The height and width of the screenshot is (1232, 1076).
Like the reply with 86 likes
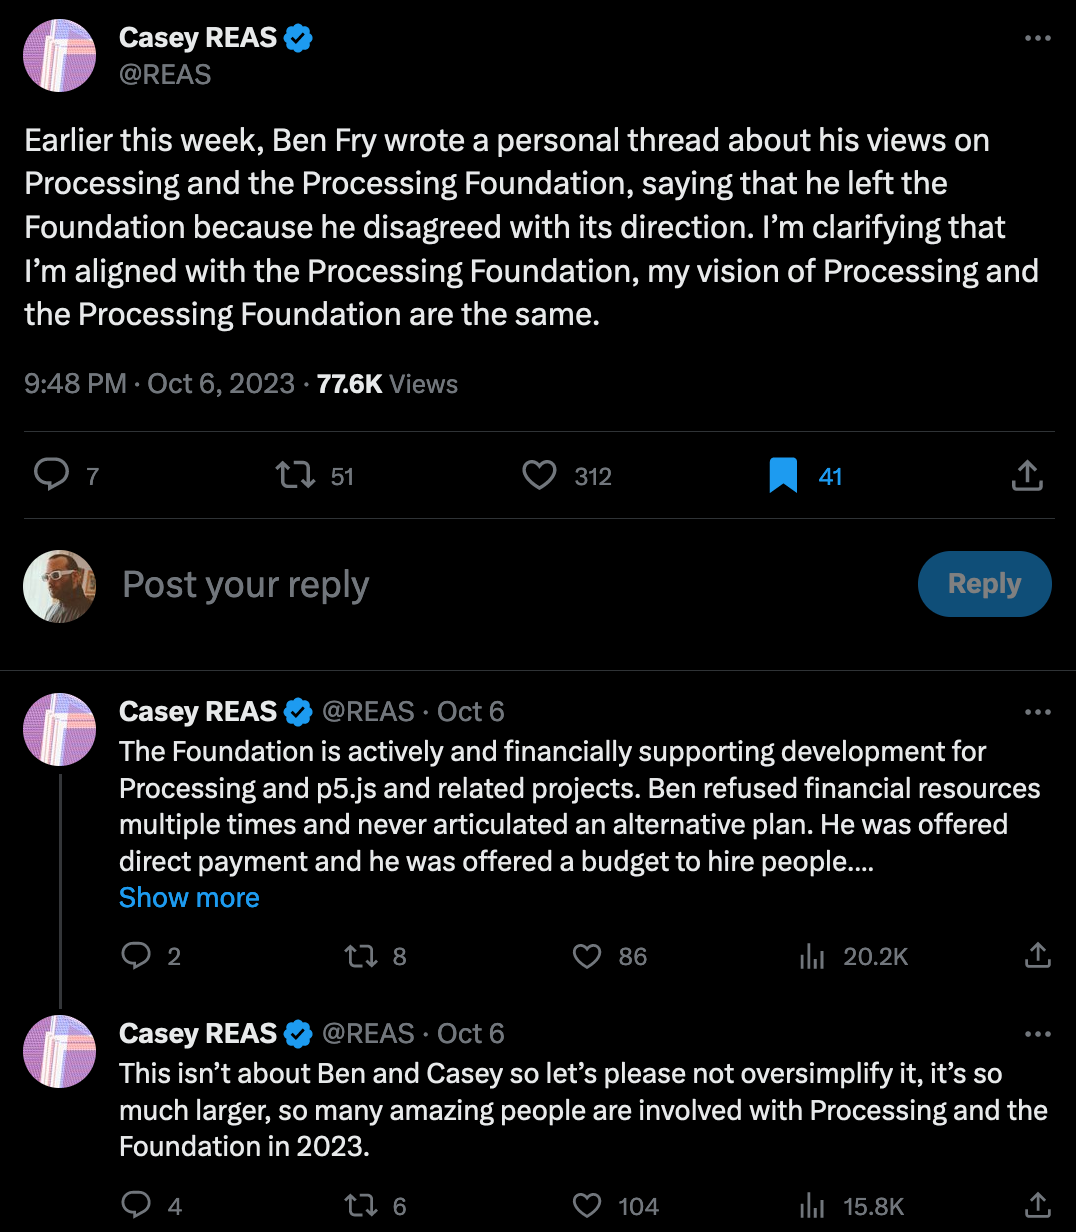[x=587, y=956]
